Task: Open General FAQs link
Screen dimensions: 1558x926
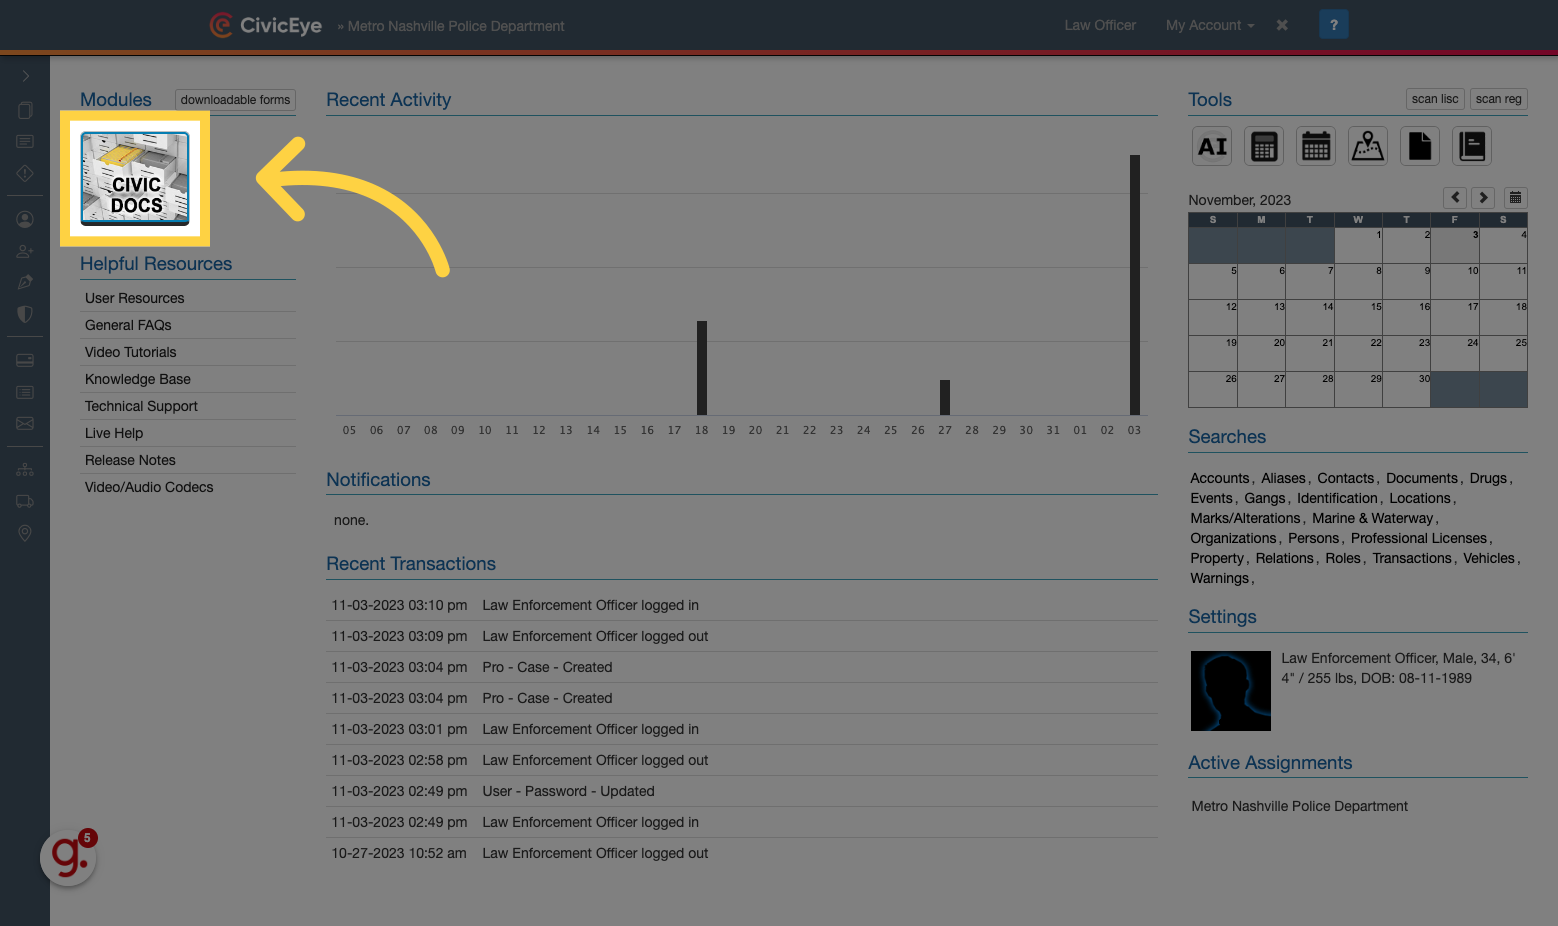Action: 128,325
